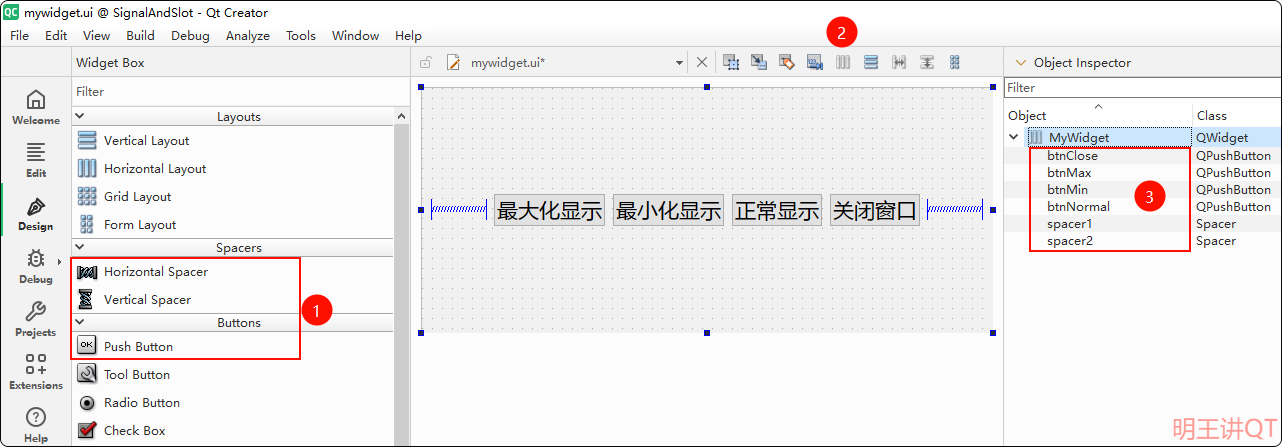The image size is (1282, 447).
Task: Select the 正常显示 button on canvas
Action: [x=777, y=210]
